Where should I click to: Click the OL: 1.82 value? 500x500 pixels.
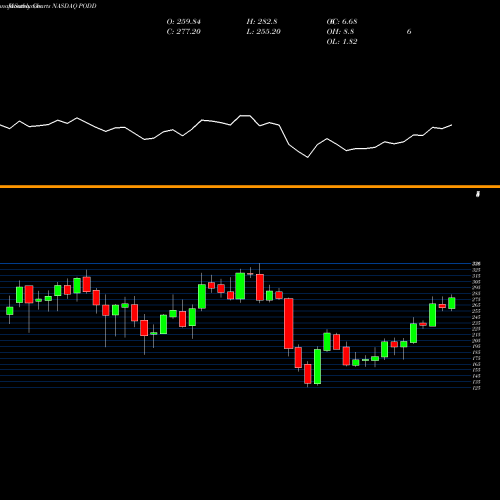pos(342,42)
